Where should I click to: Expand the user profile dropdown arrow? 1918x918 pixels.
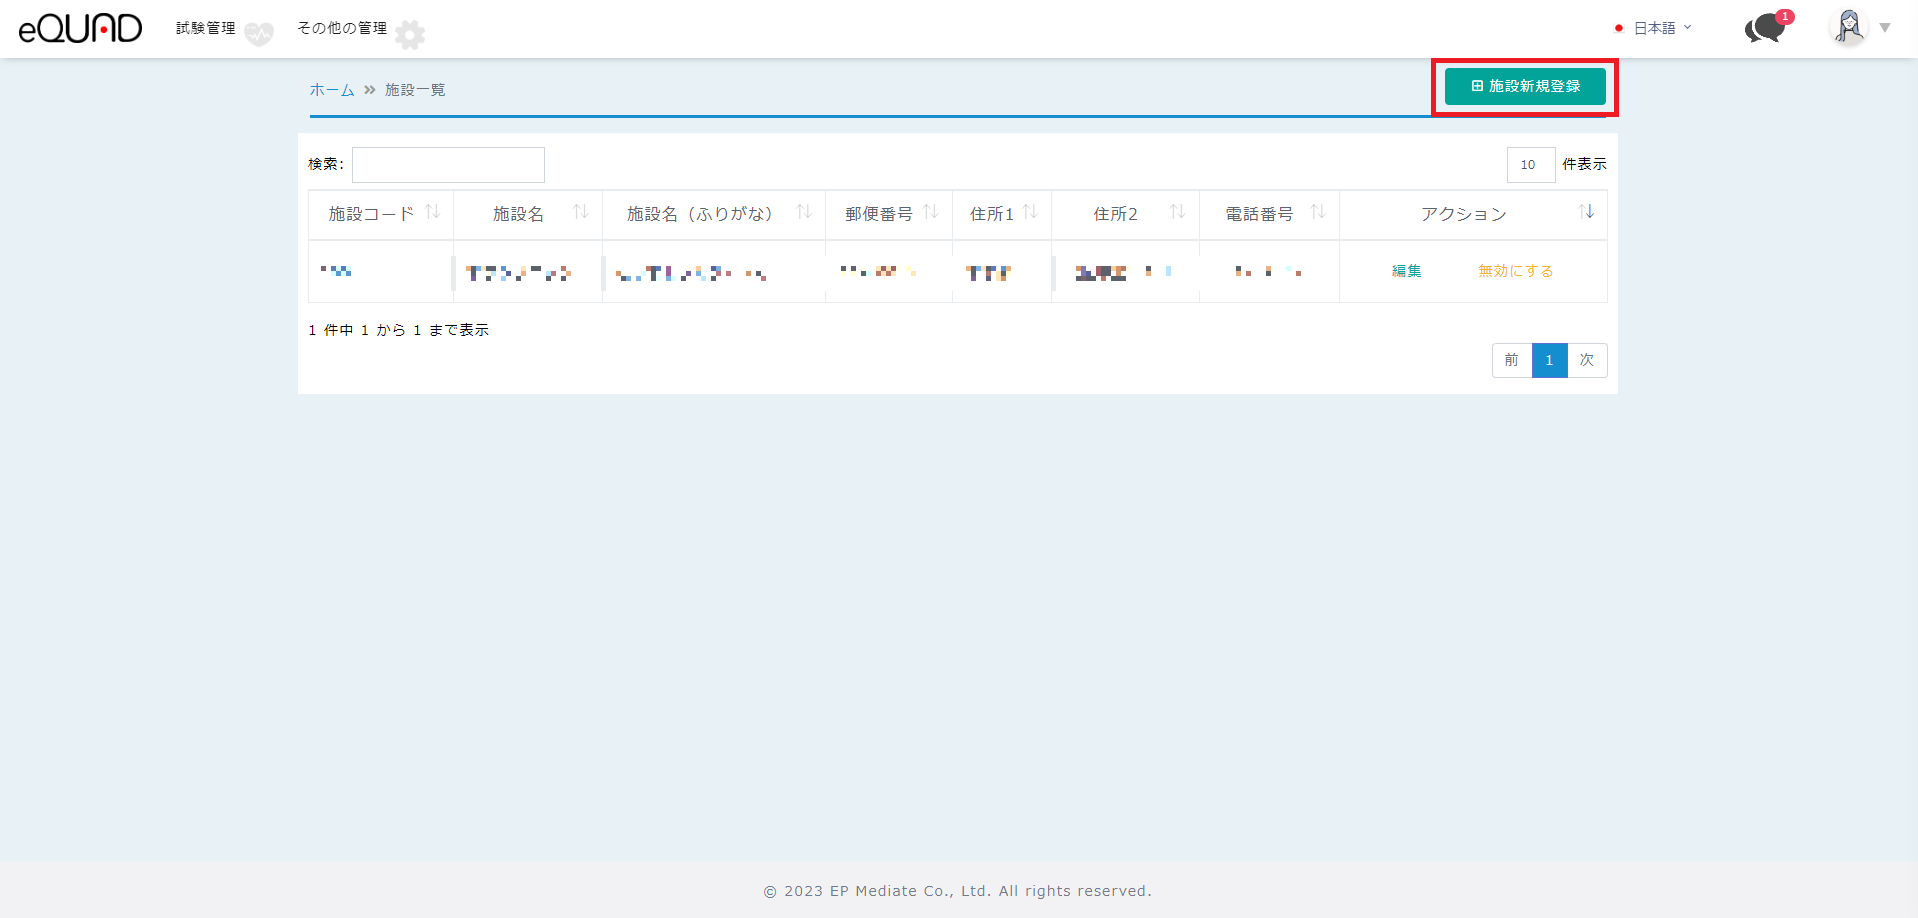(1885, 28)
